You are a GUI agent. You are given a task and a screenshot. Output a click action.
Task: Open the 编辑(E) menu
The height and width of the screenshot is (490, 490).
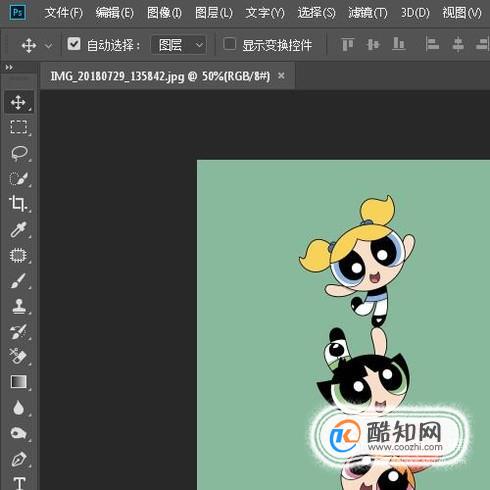coord(115,13)
